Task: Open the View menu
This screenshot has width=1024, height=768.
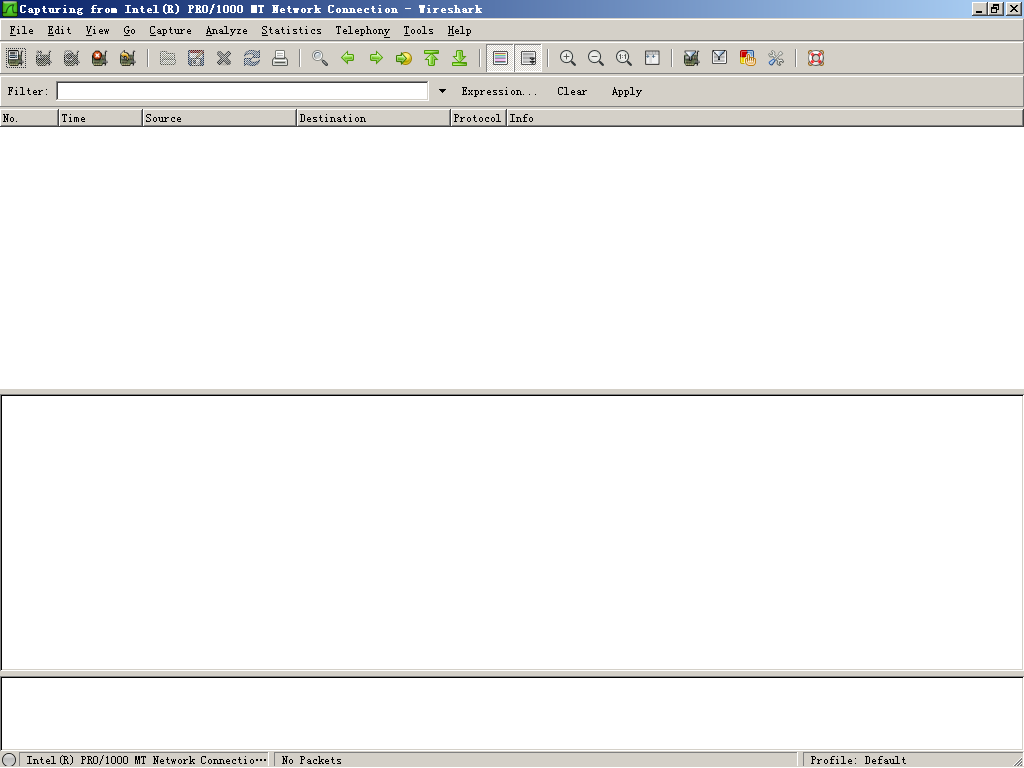Action: (97, 31)
